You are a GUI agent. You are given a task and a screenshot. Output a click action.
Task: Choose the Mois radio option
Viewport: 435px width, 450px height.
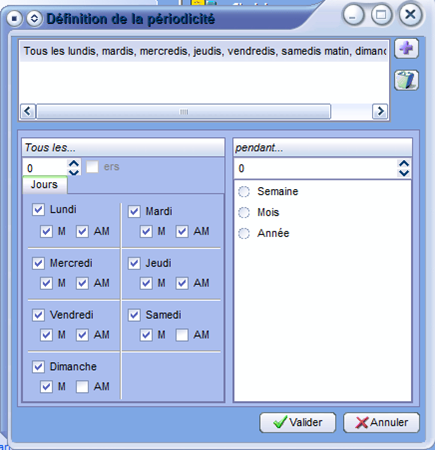tap(244, 212)
